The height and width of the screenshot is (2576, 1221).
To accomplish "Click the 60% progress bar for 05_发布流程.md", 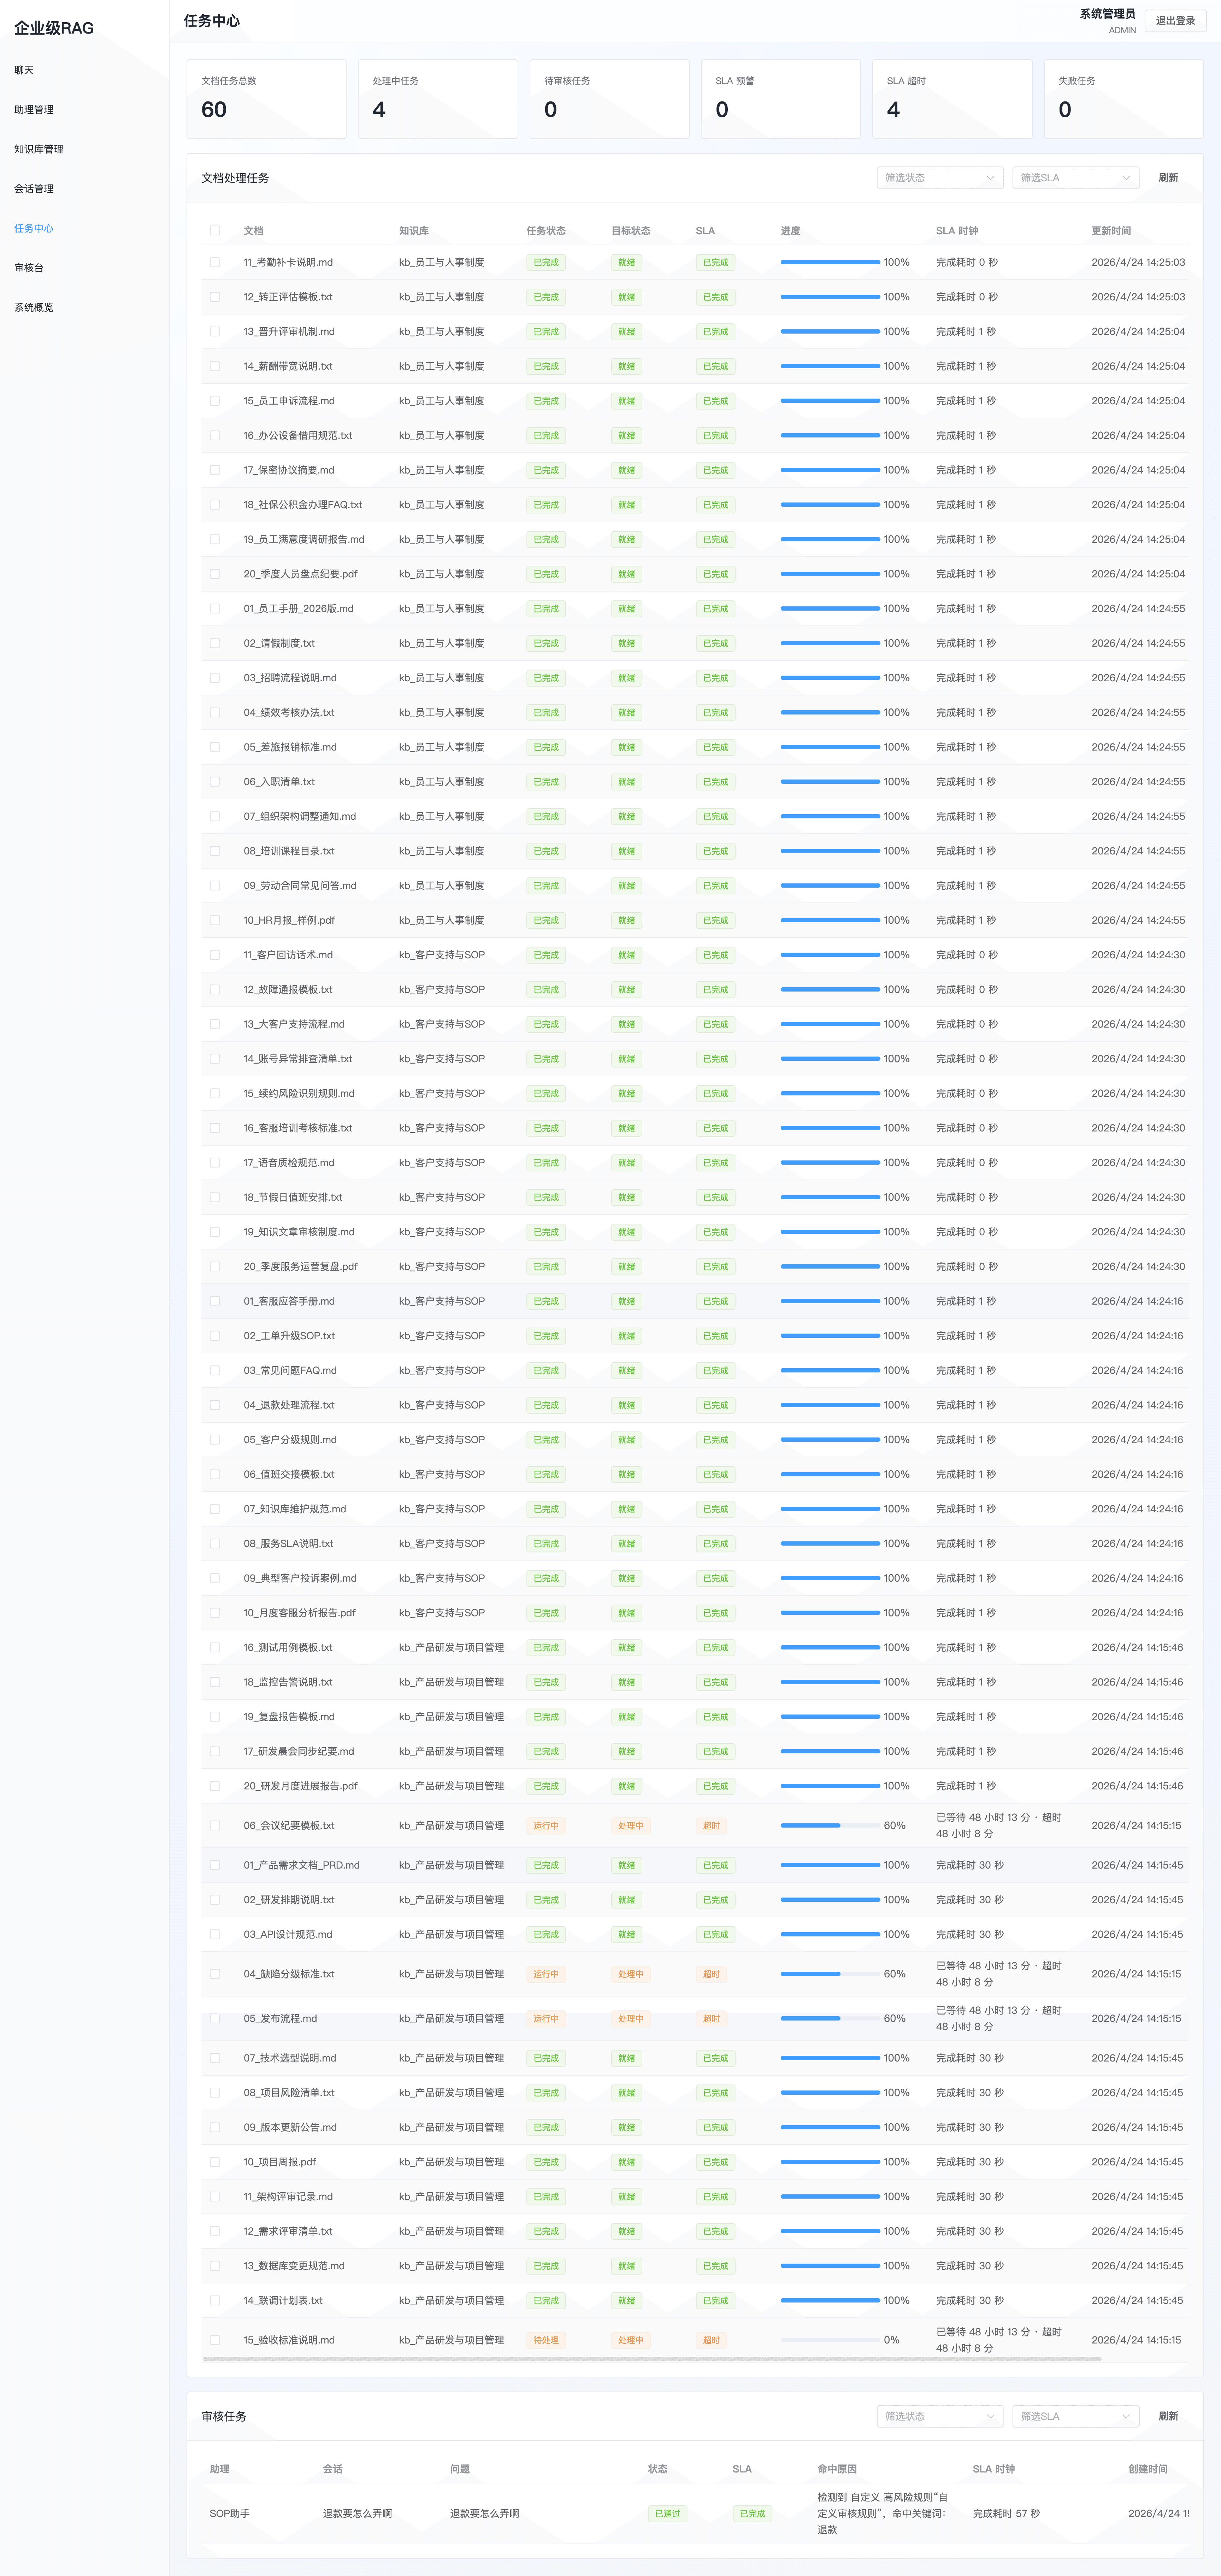I will pos(830,2018).
